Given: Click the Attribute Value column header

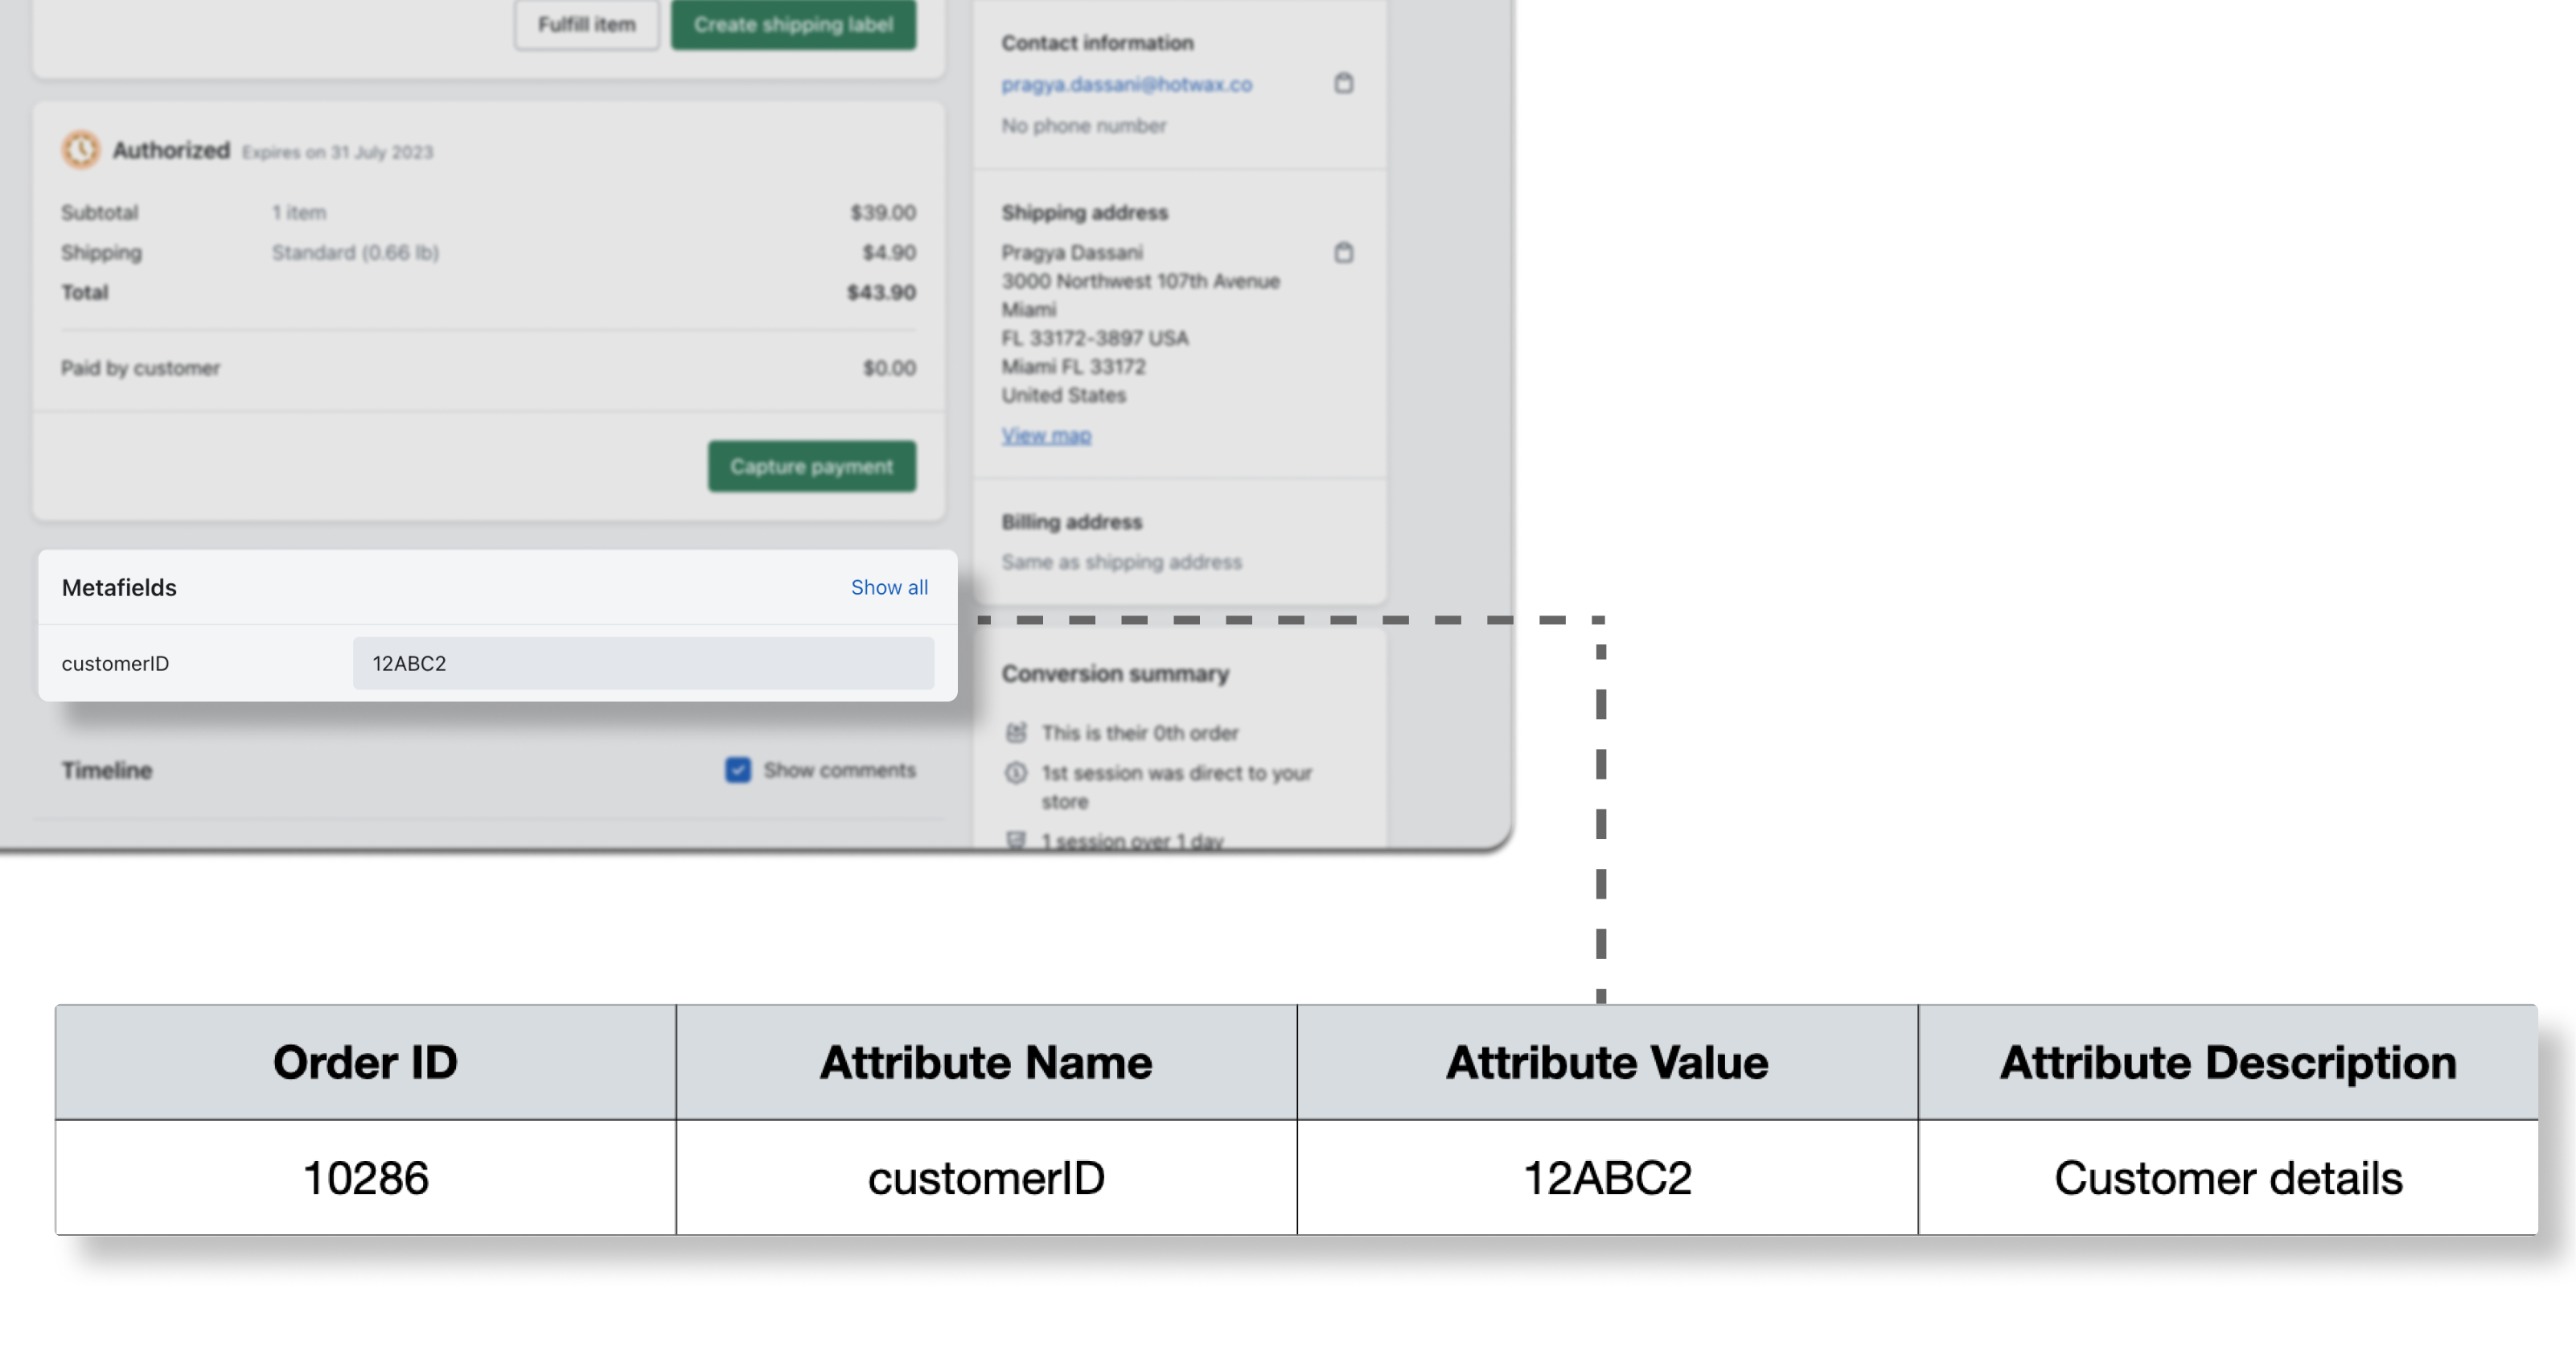Looking at the screenshot, I should point(1607,1062).
